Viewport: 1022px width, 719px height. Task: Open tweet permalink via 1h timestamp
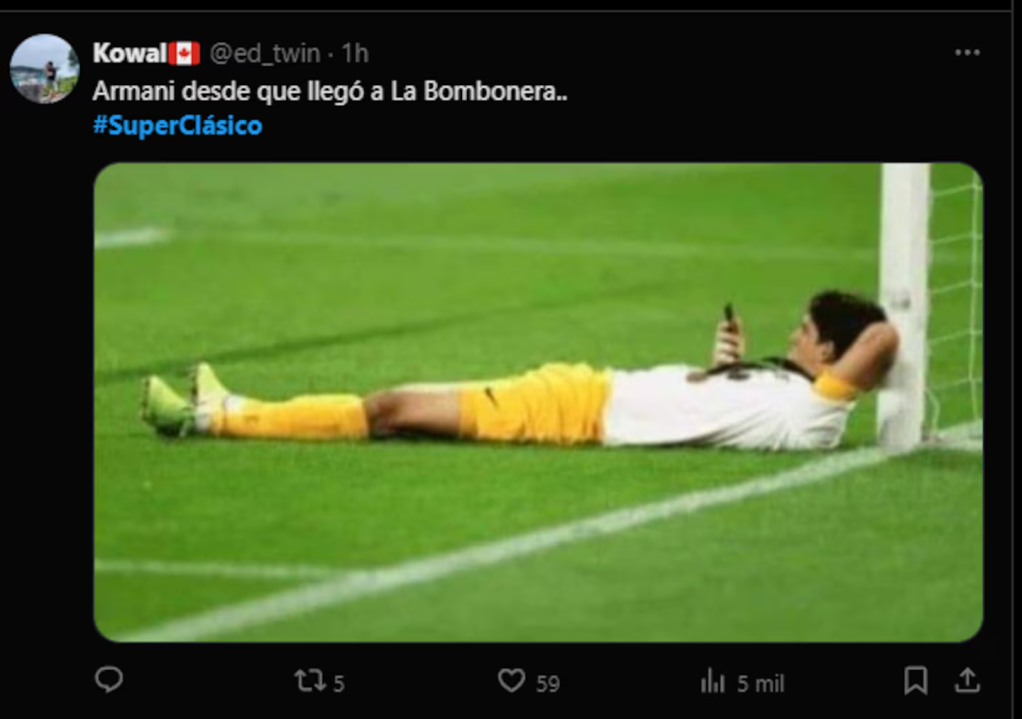coord(355,53)
